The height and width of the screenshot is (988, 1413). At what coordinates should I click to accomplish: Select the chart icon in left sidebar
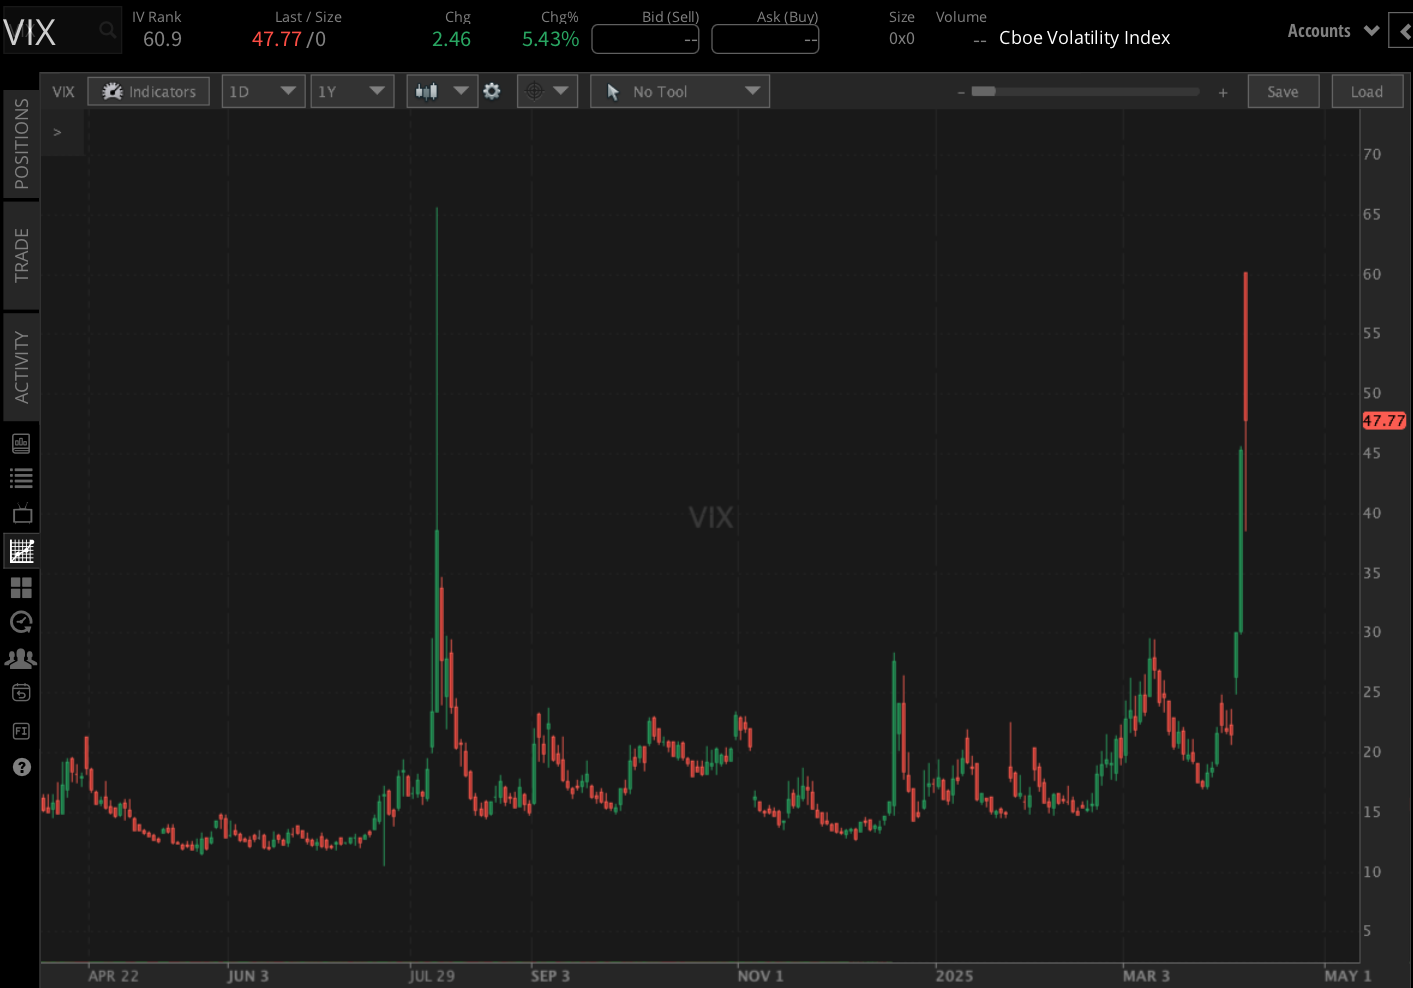coord(21,551)
